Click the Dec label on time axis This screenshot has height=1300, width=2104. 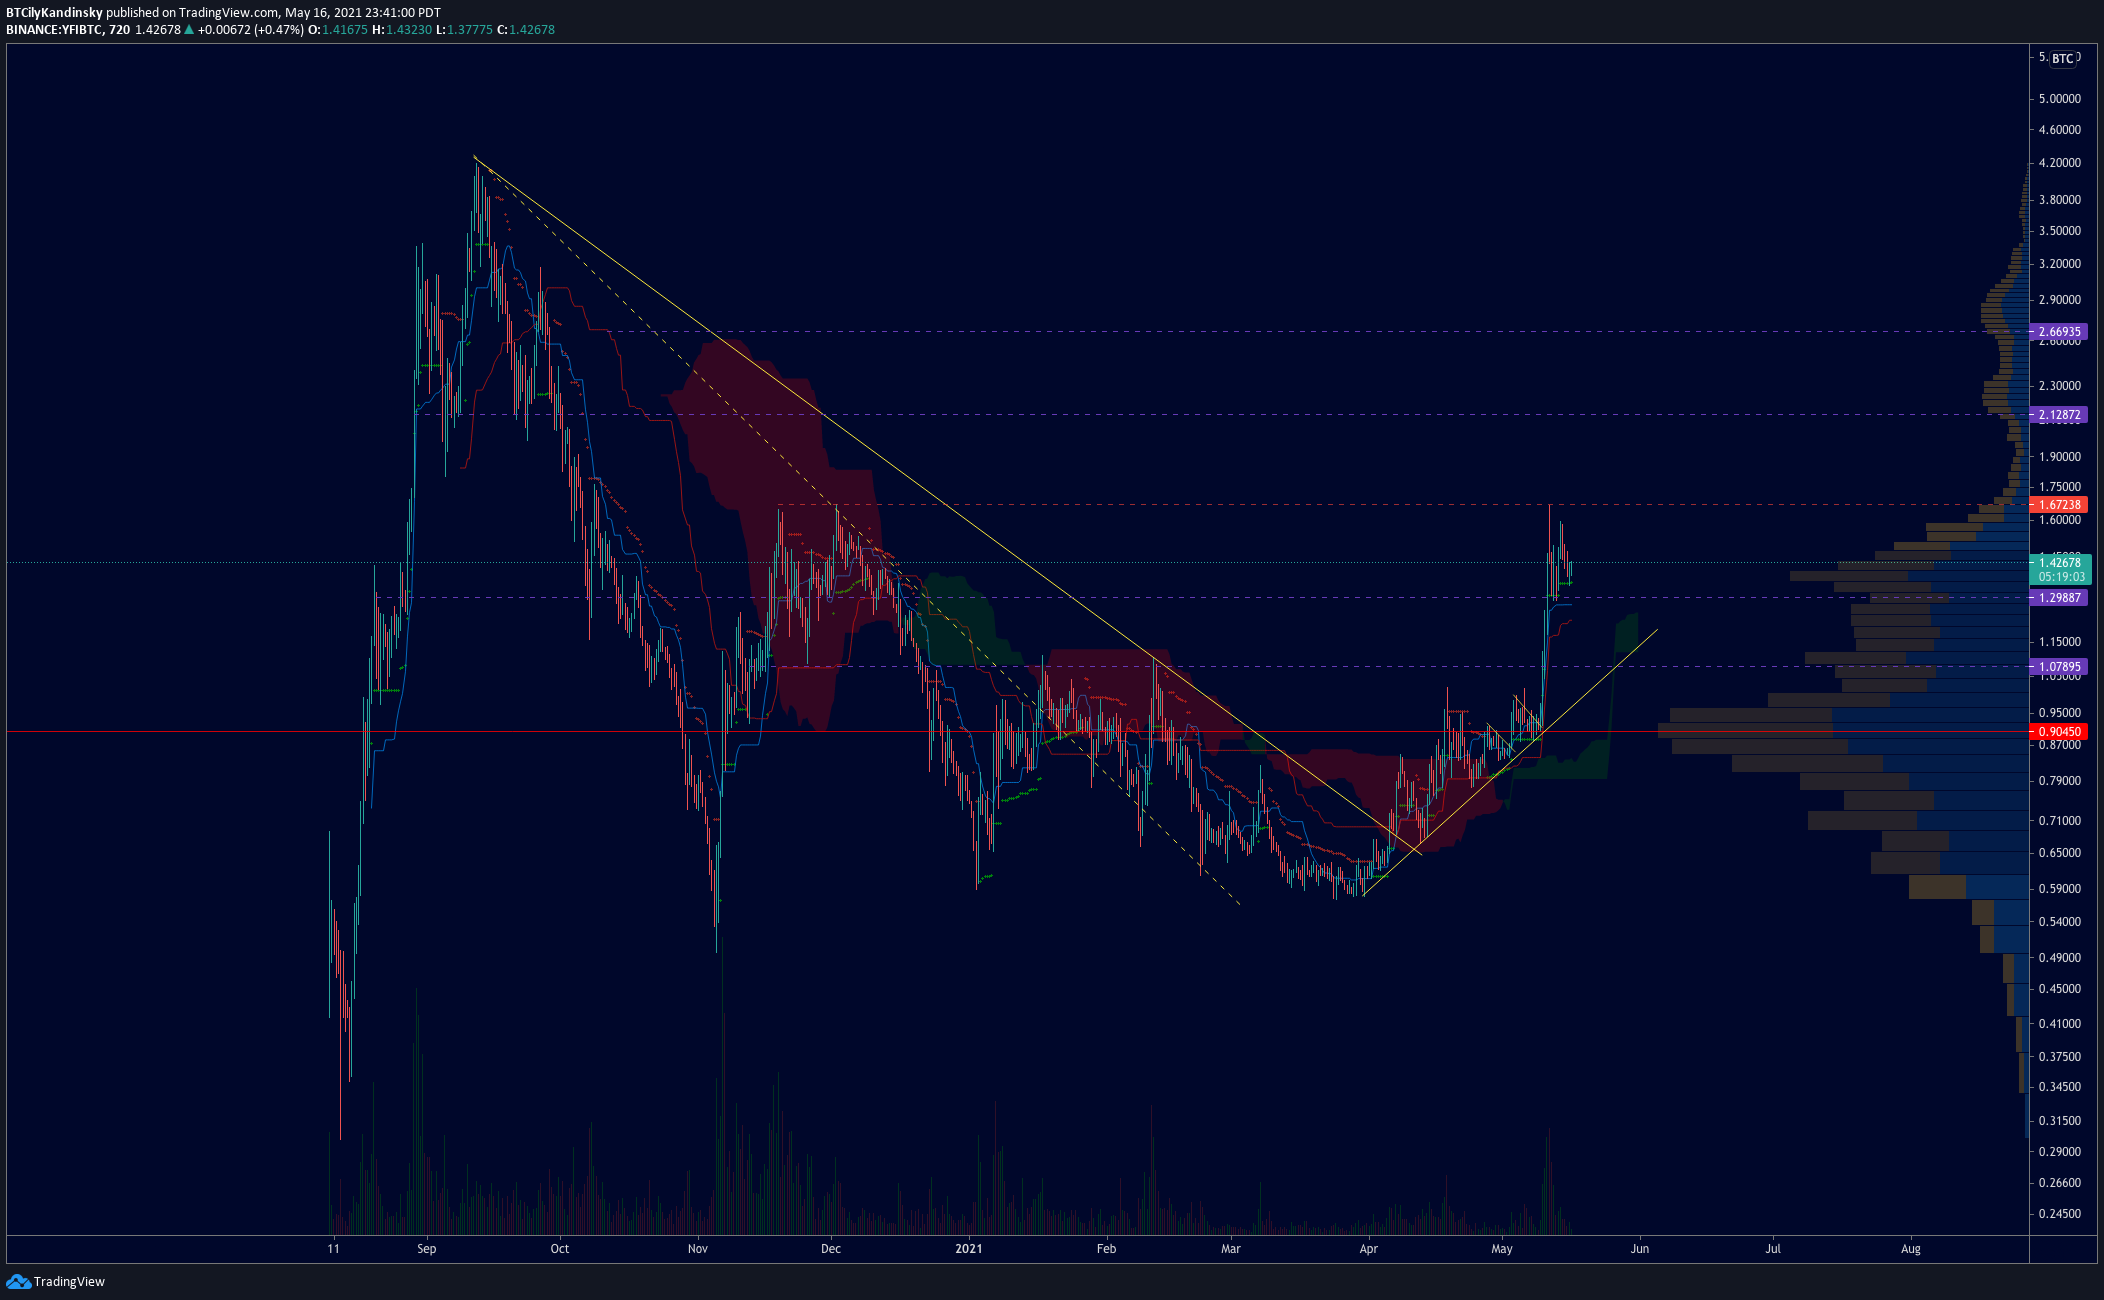coord(831,1248)
